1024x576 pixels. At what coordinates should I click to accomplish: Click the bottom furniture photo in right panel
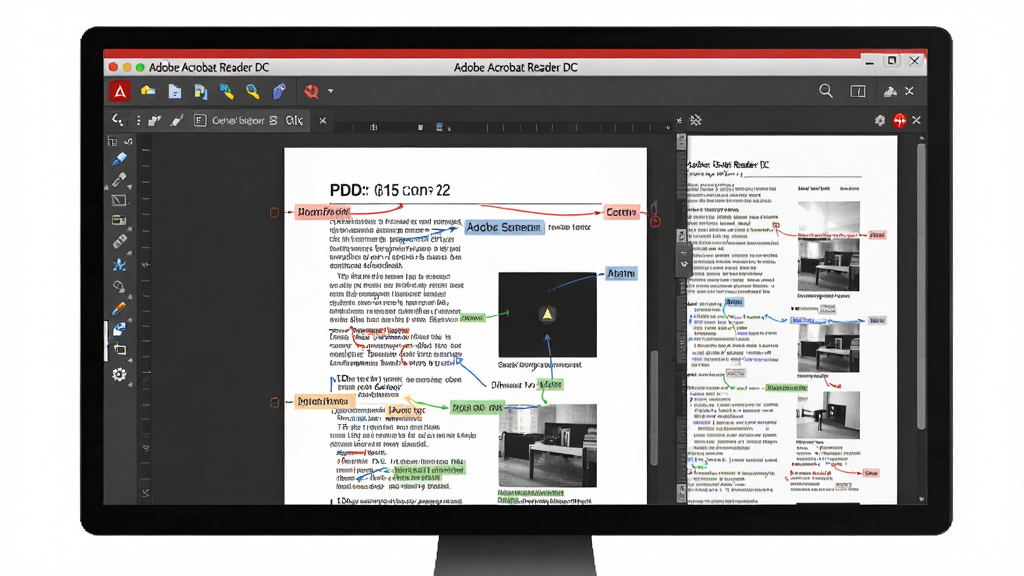tap(828, 415)
